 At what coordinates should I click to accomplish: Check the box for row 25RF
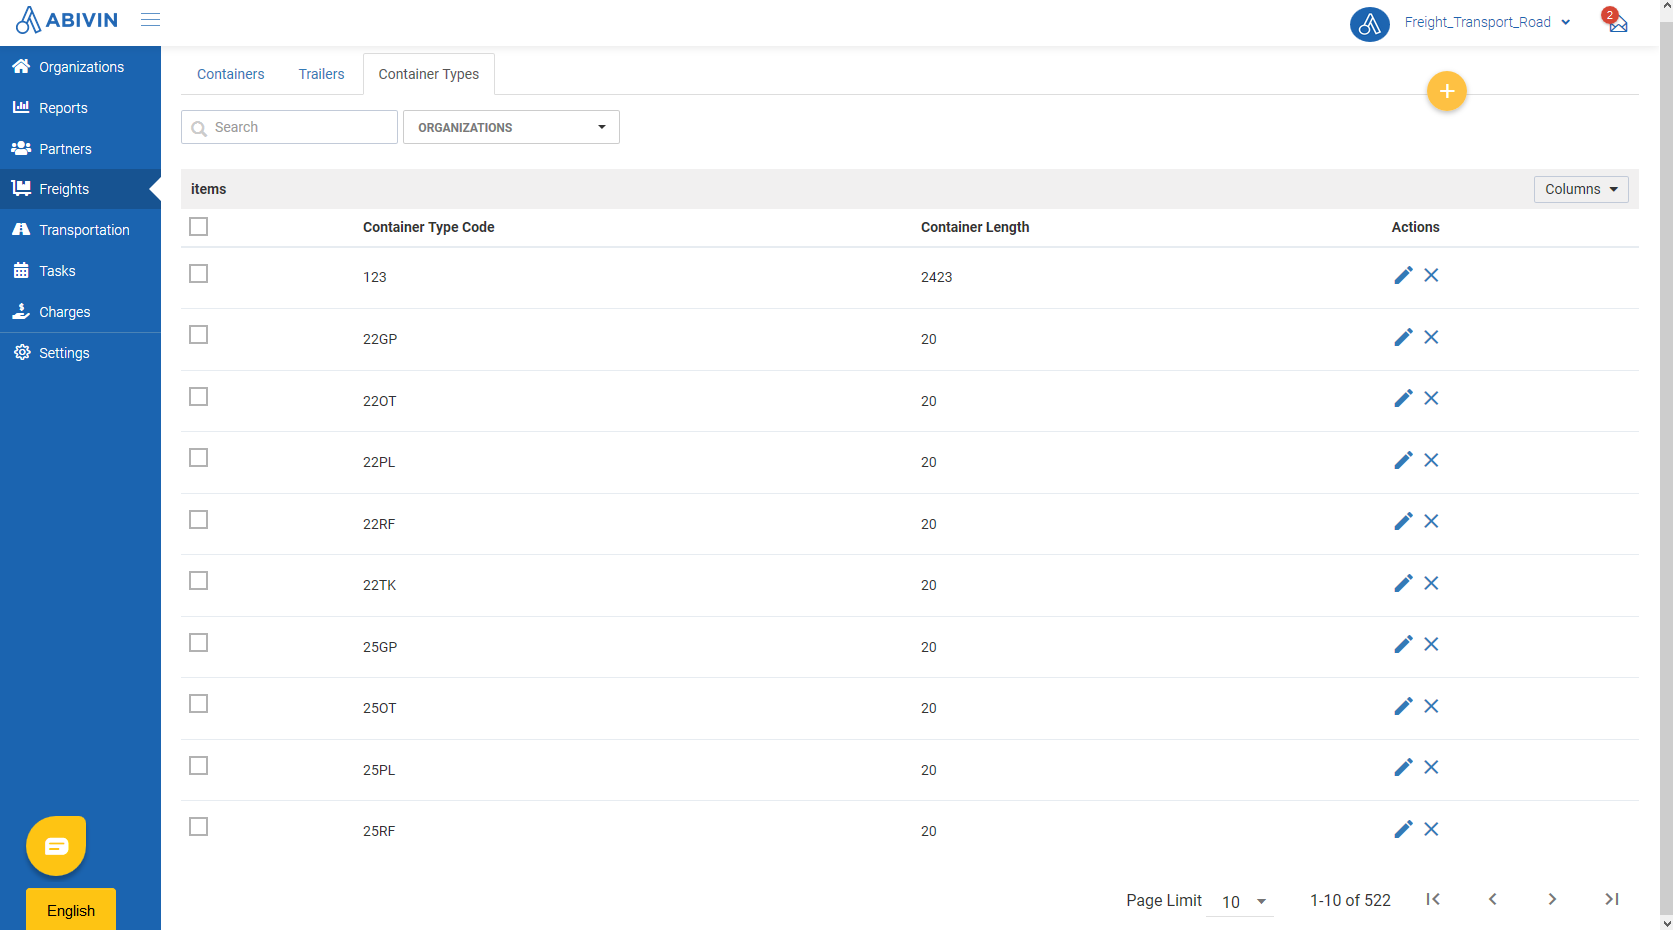coord(199,827)
